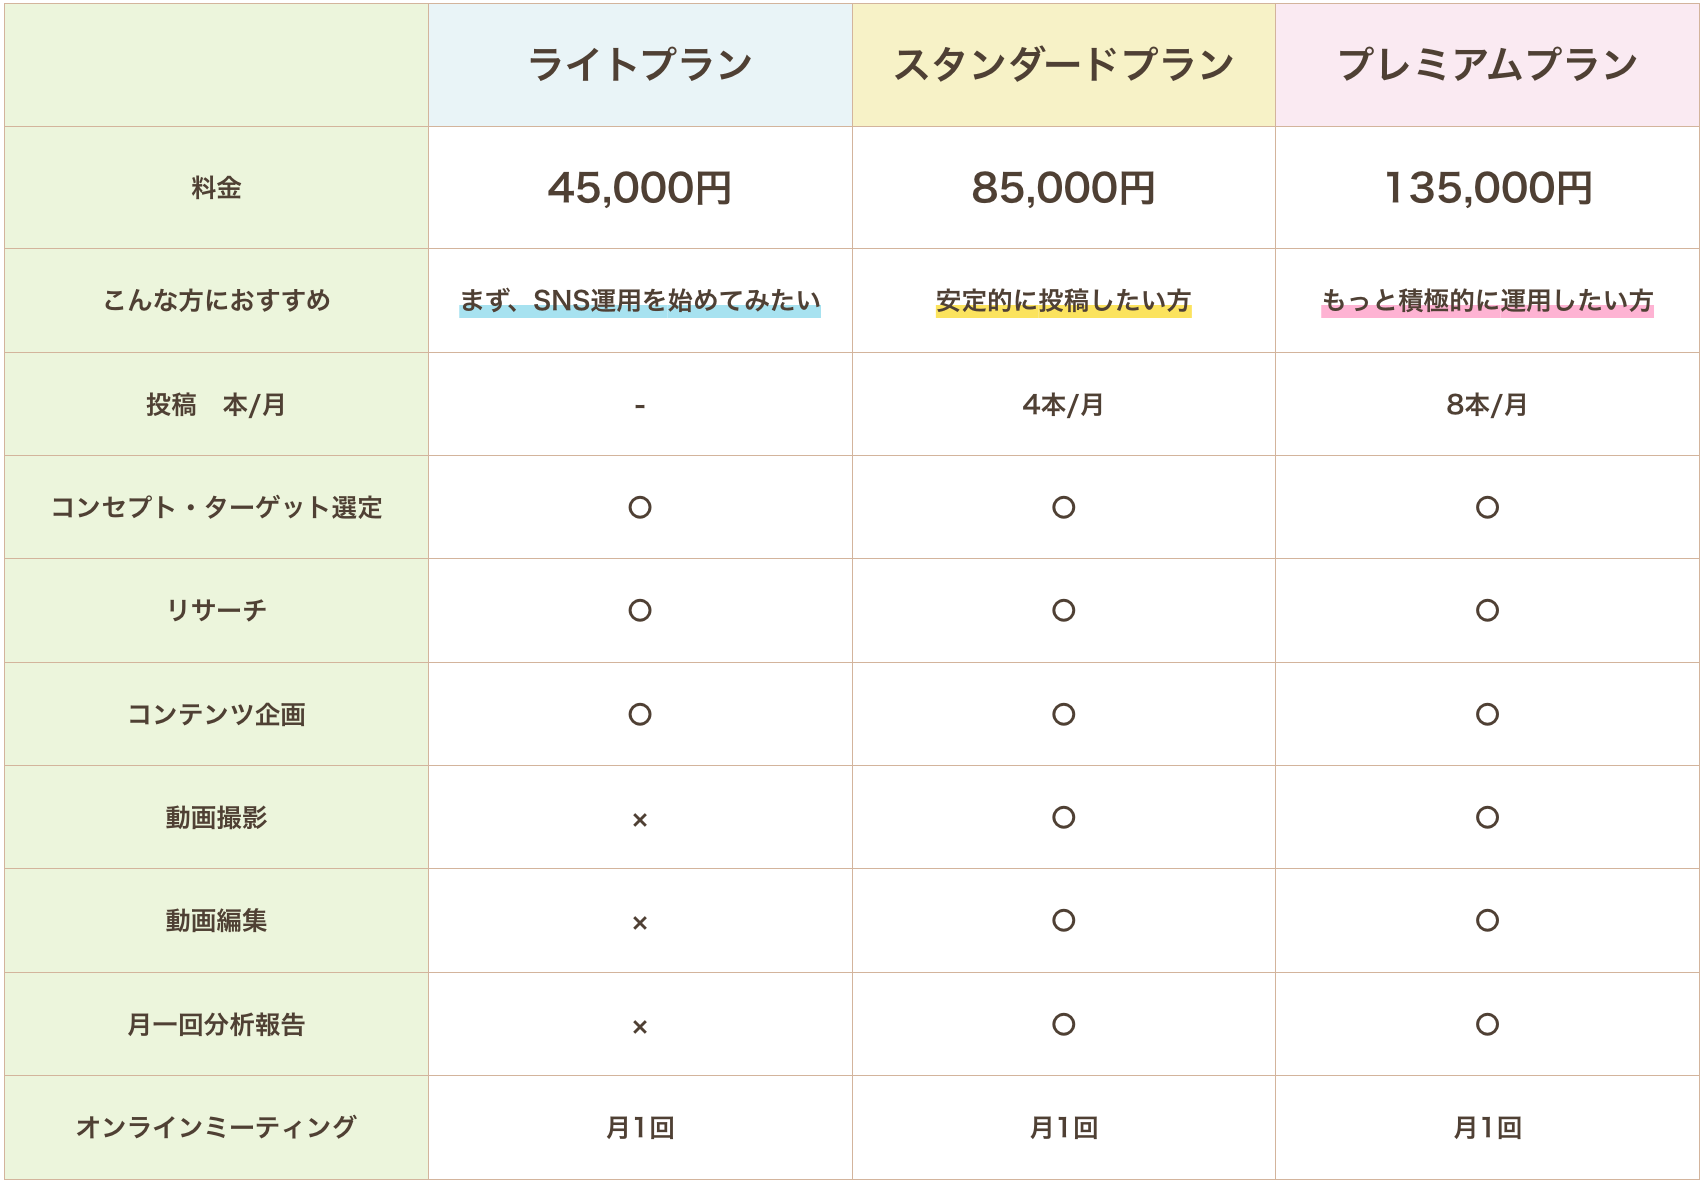Click the cross mark for Light Plan 月一回分析報告
The height and width of the screenshot is (1182, 1706).
[640, 1027]
